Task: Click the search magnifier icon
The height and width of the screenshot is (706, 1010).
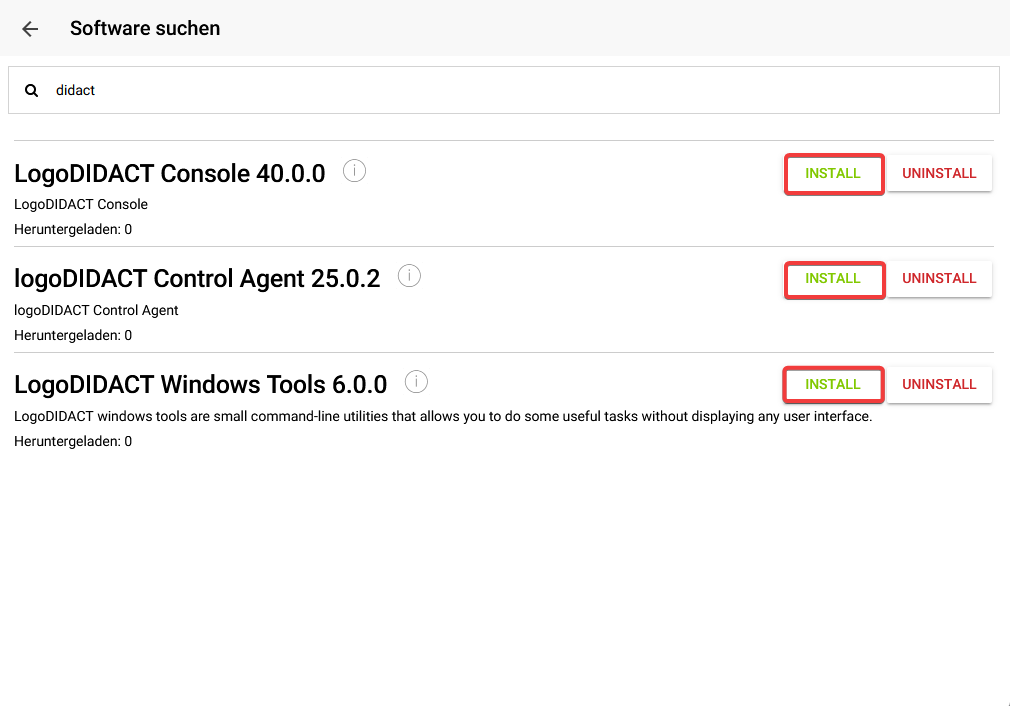Action: [x=31, y=90]
